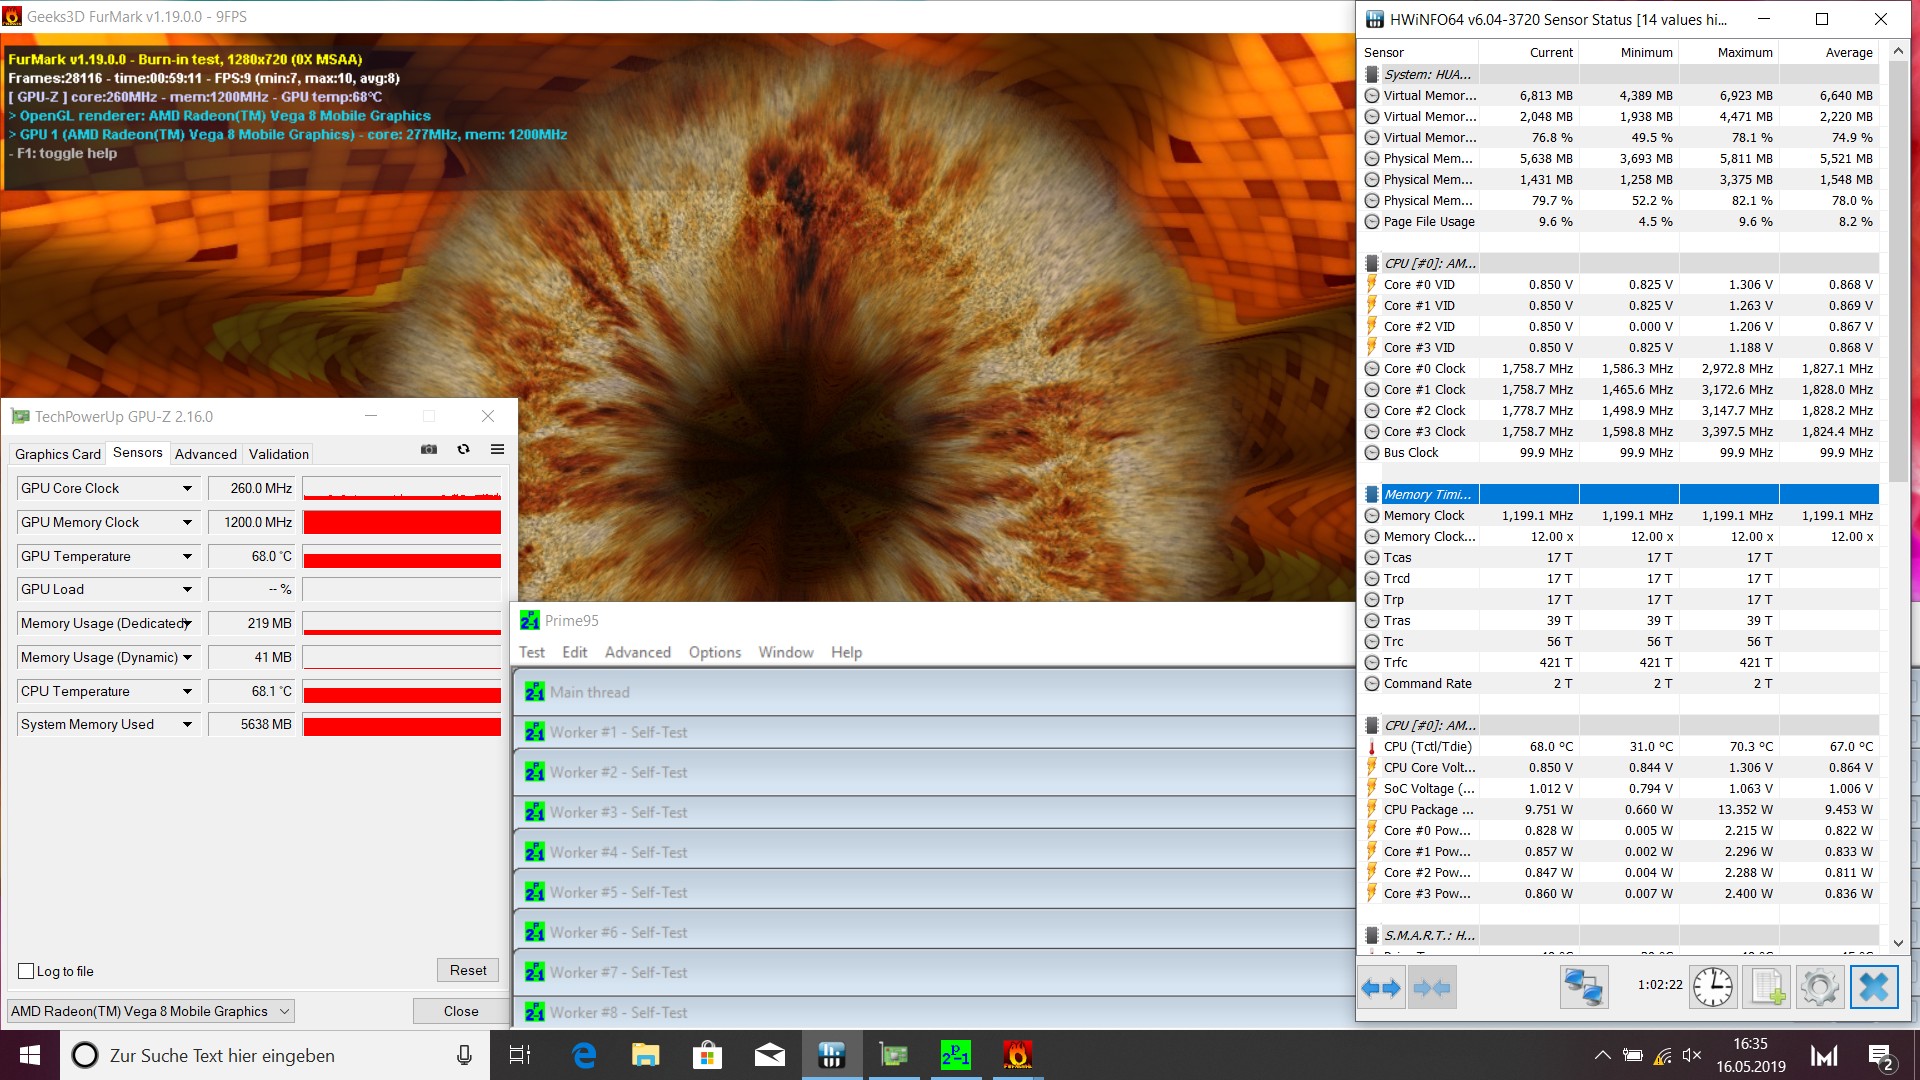
Task: Select highlighted Memory Timi... row in HWiNFO
Action: pyautogui.click(x=1621, y=494)
